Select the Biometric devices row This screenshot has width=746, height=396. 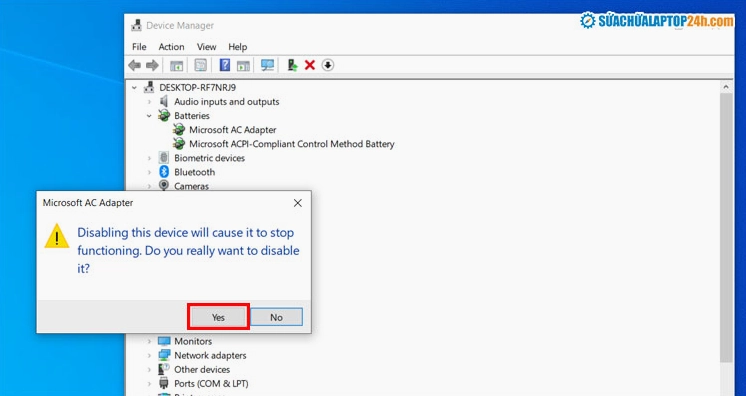pos(209,158)
